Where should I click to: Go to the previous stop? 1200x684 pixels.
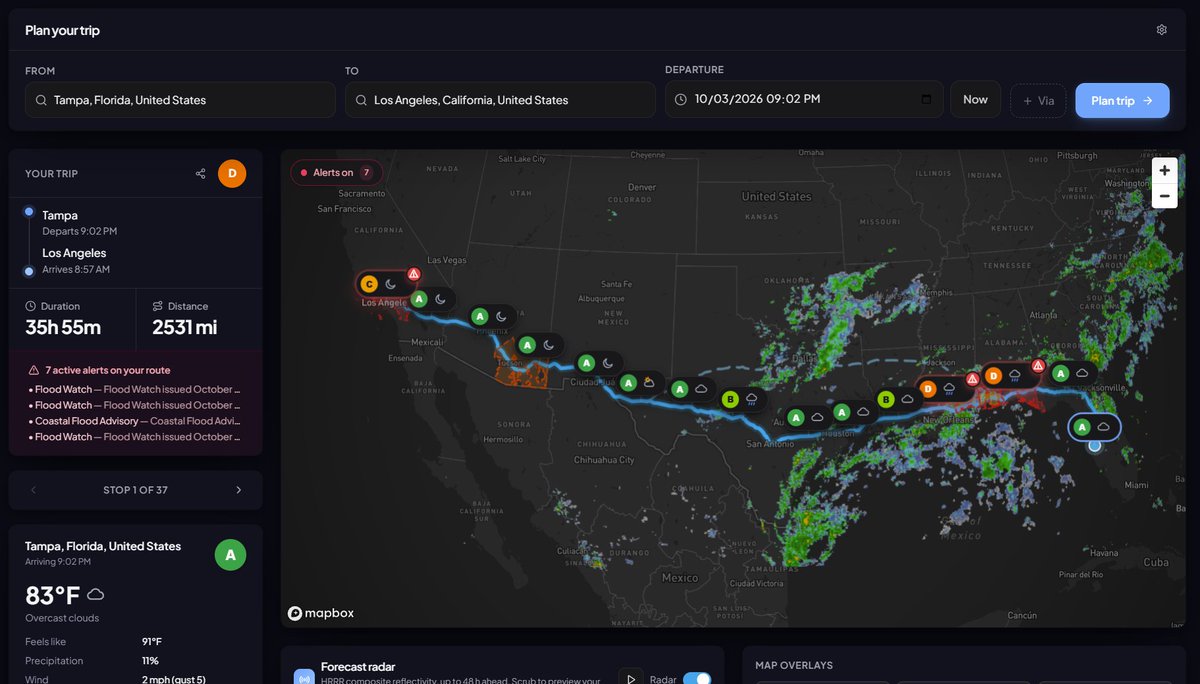(33, 490)
